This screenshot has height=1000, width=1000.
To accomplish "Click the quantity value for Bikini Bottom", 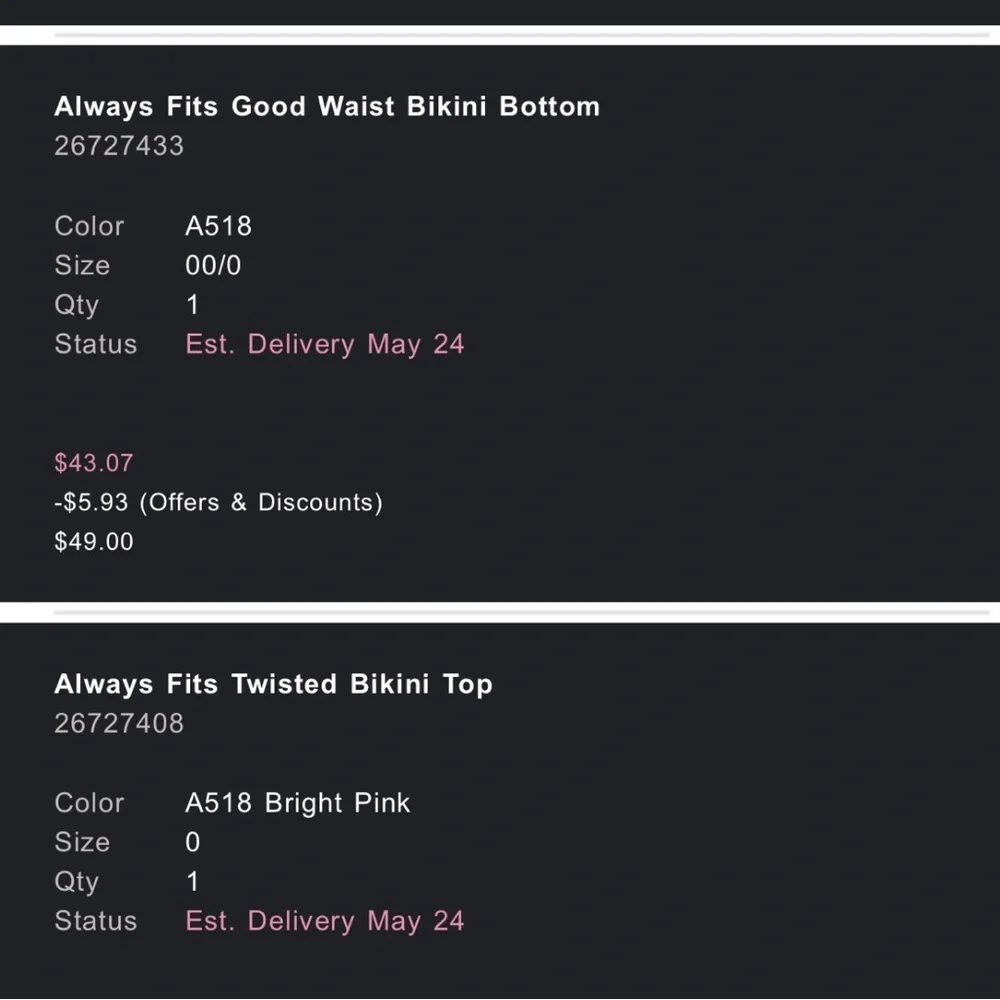I will coord(193,305).
